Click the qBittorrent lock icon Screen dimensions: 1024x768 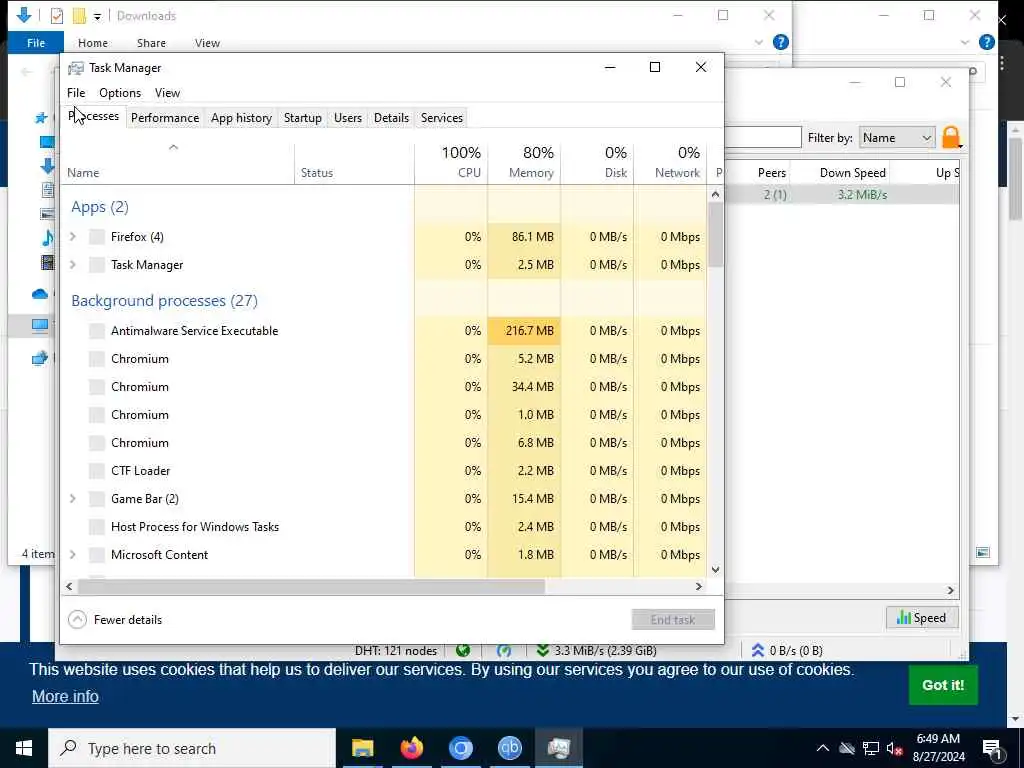pos(952,138)
